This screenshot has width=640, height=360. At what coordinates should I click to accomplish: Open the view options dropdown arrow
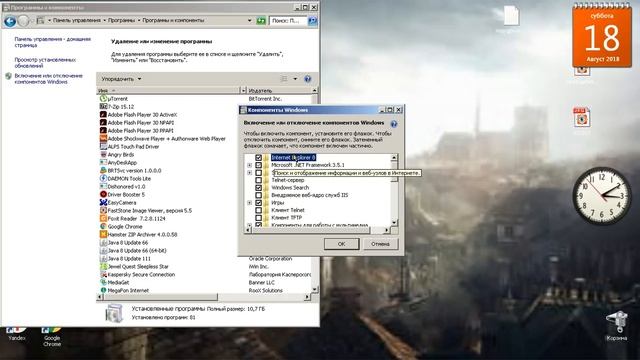[295, 79]
